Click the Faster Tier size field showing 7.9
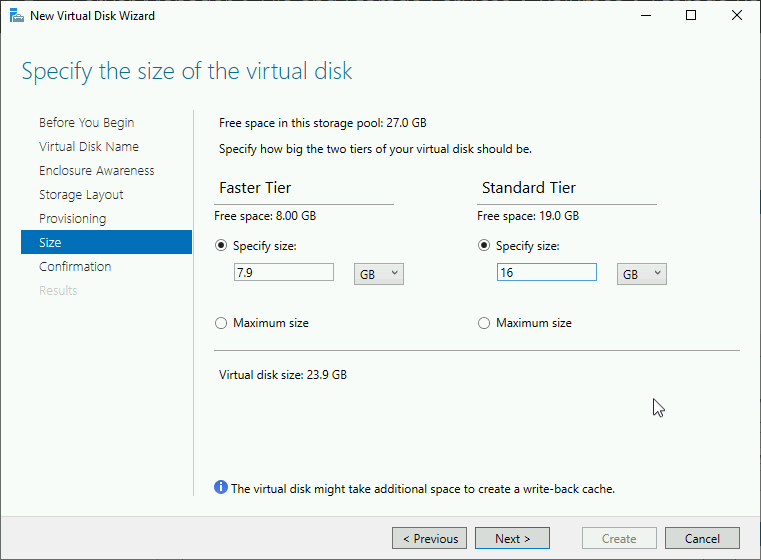 click(284, 272)
